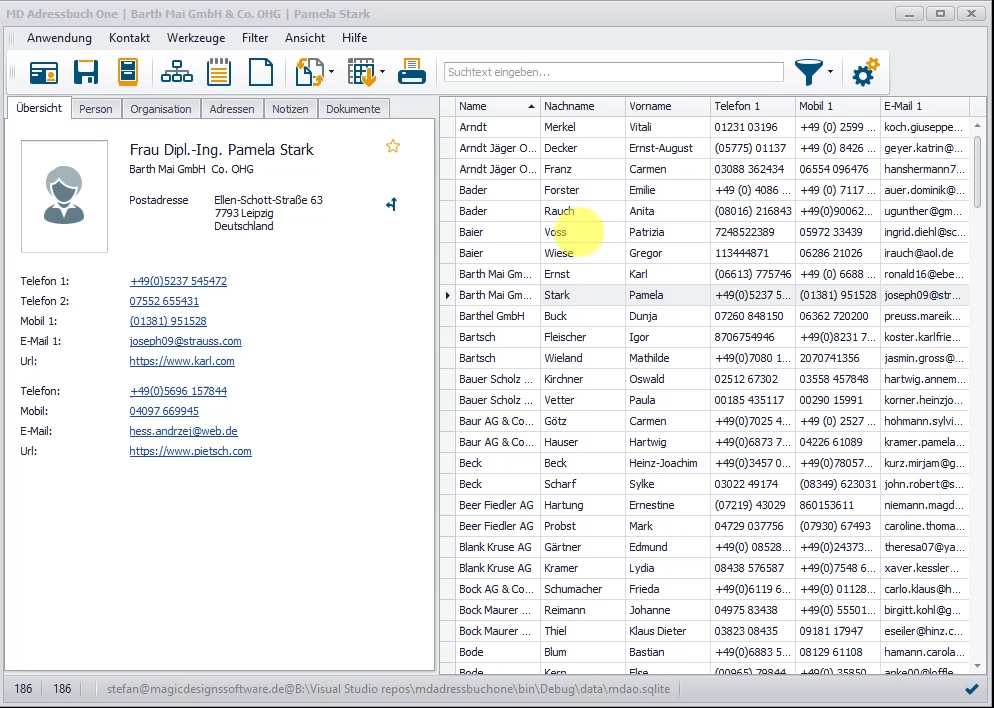Sort by the Mobil 1 column header
The width and height of the screenshot is (994, 708).
pos(837,106)
